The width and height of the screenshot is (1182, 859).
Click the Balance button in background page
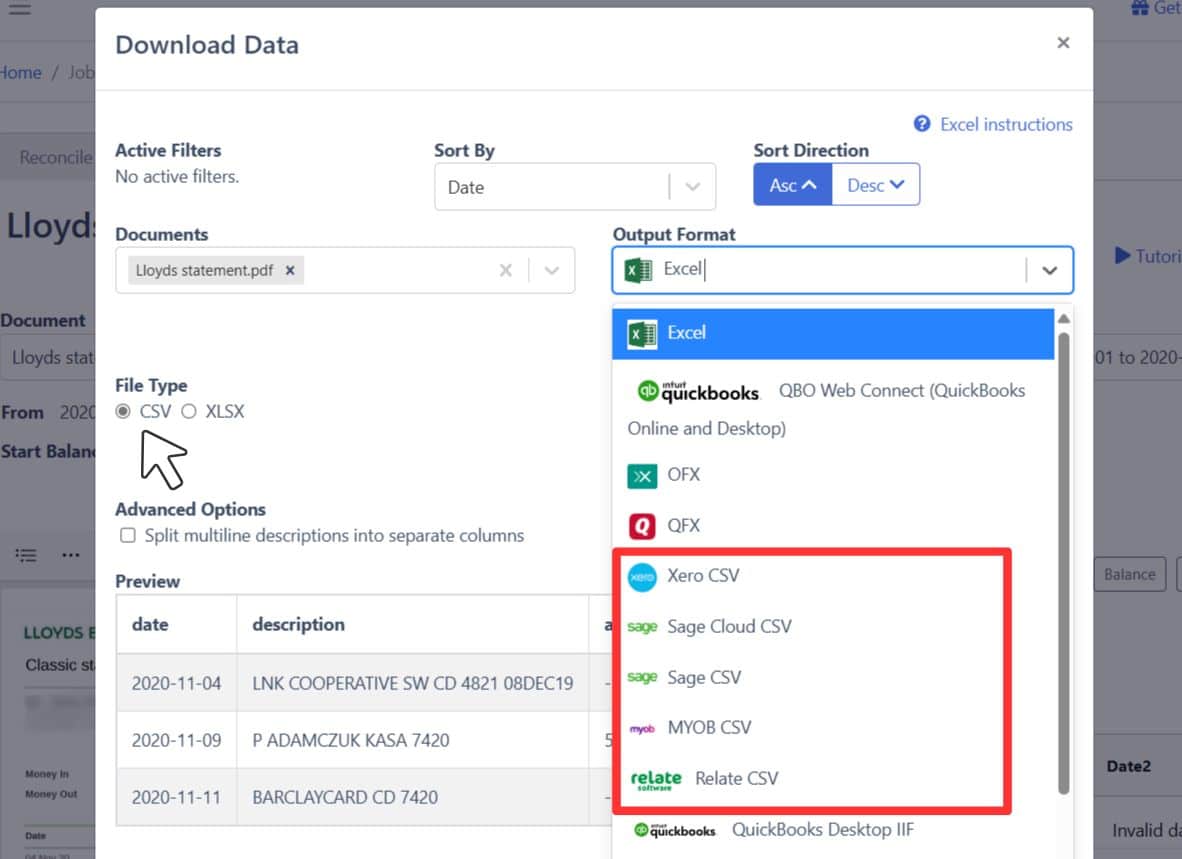click(x=1129, y=574)
